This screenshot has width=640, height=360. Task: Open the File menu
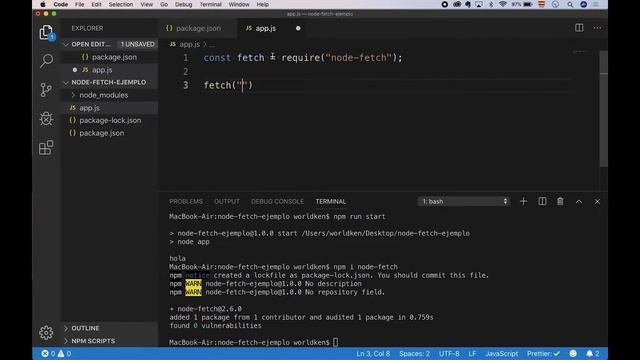80,4
